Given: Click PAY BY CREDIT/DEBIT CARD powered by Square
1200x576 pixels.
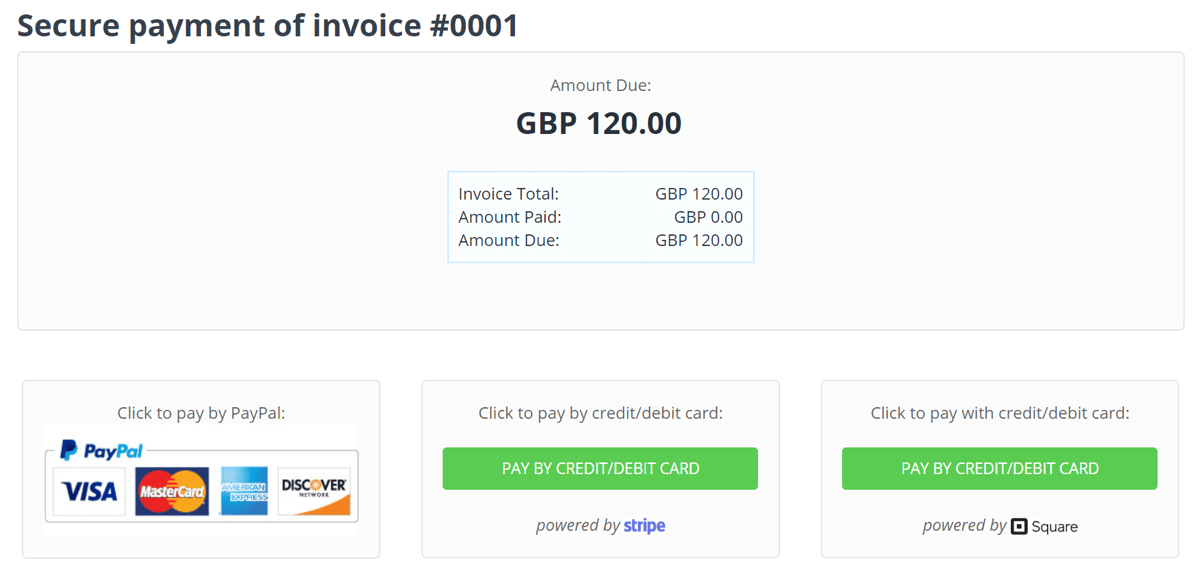Looking at the screenshot, I should tap(999, 468).
